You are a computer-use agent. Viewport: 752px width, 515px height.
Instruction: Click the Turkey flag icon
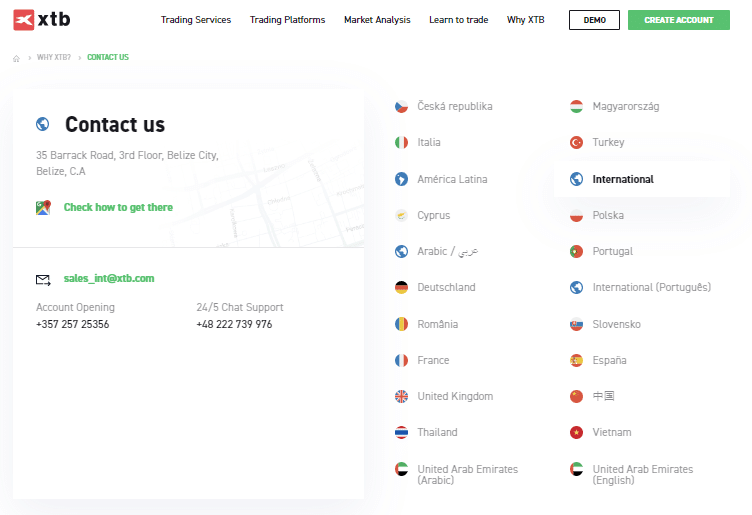[576, 143]
